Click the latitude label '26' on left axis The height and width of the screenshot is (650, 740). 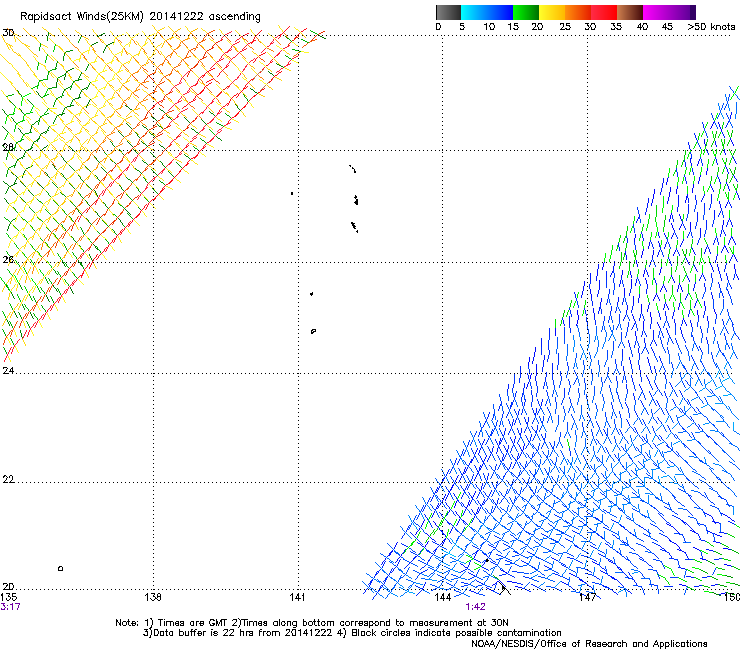click(x=8, y=260)
